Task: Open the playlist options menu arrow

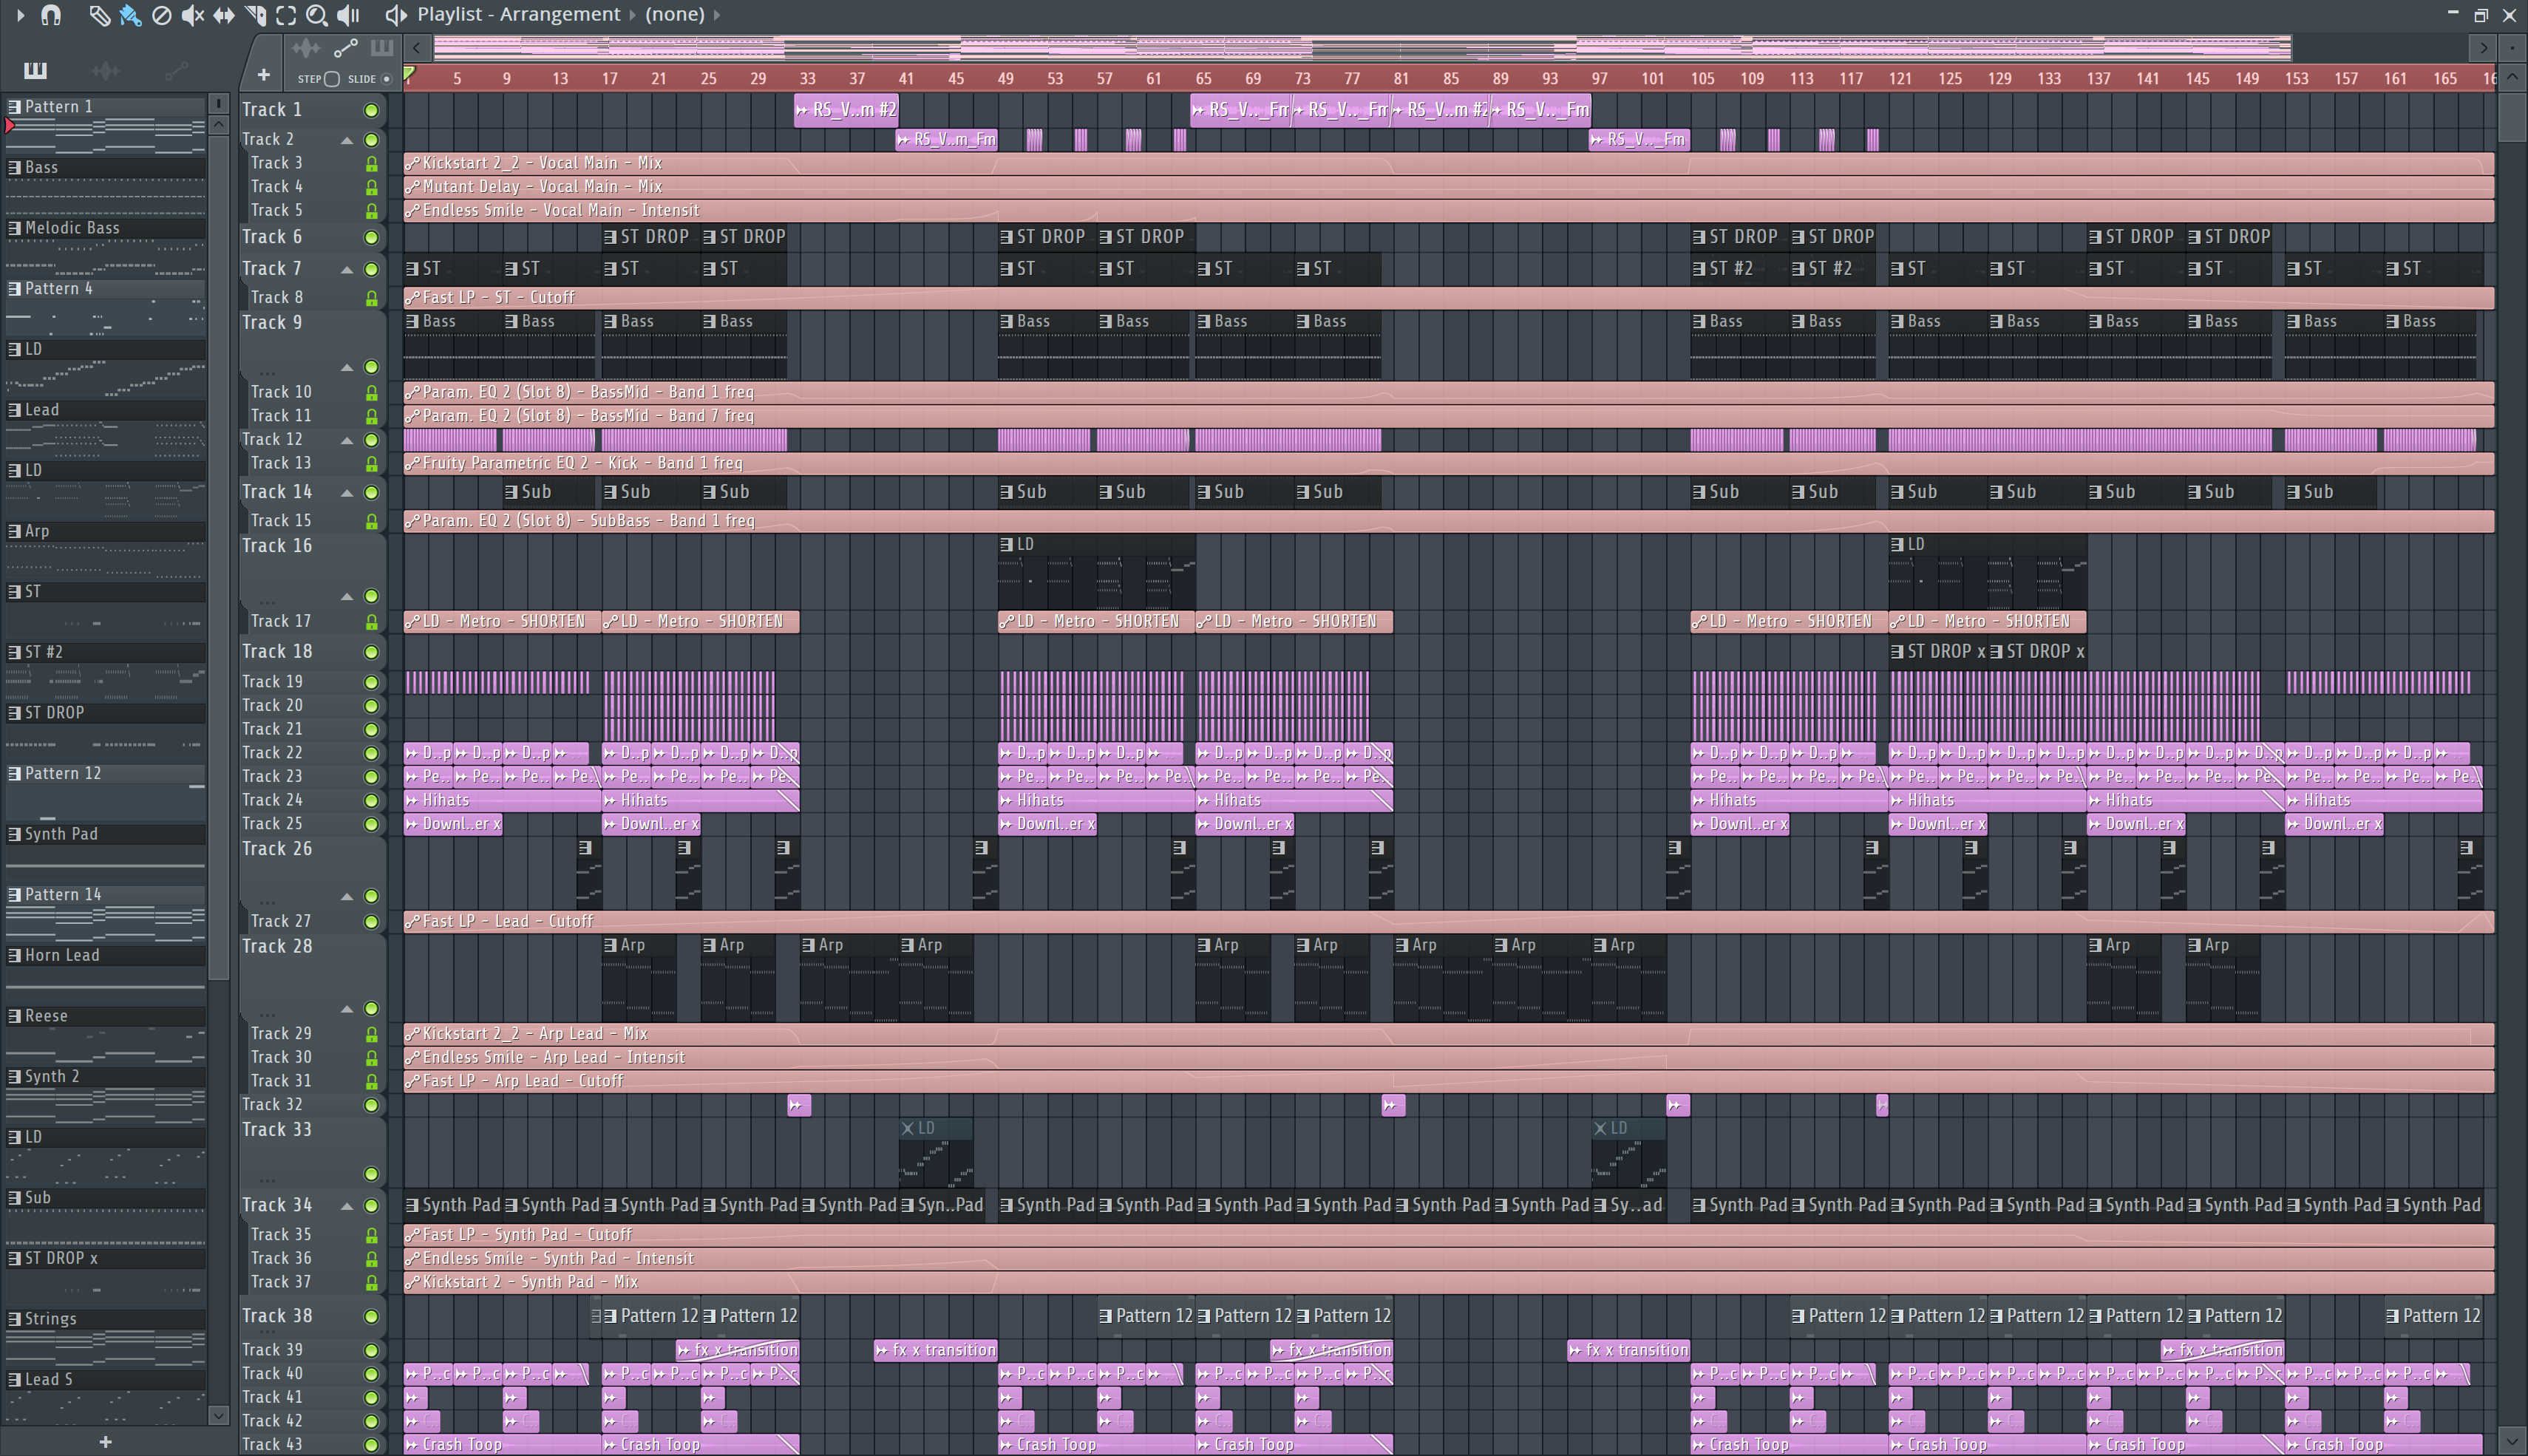Action: [20, 15]
